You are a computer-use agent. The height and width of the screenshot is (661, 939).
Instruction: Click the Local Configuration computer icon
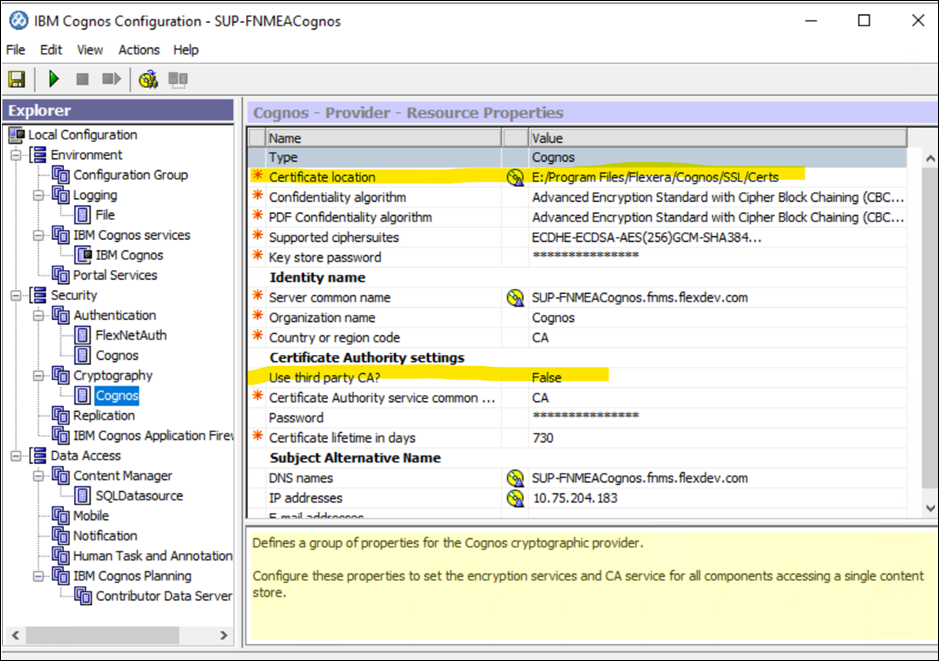tap(17, 135)
